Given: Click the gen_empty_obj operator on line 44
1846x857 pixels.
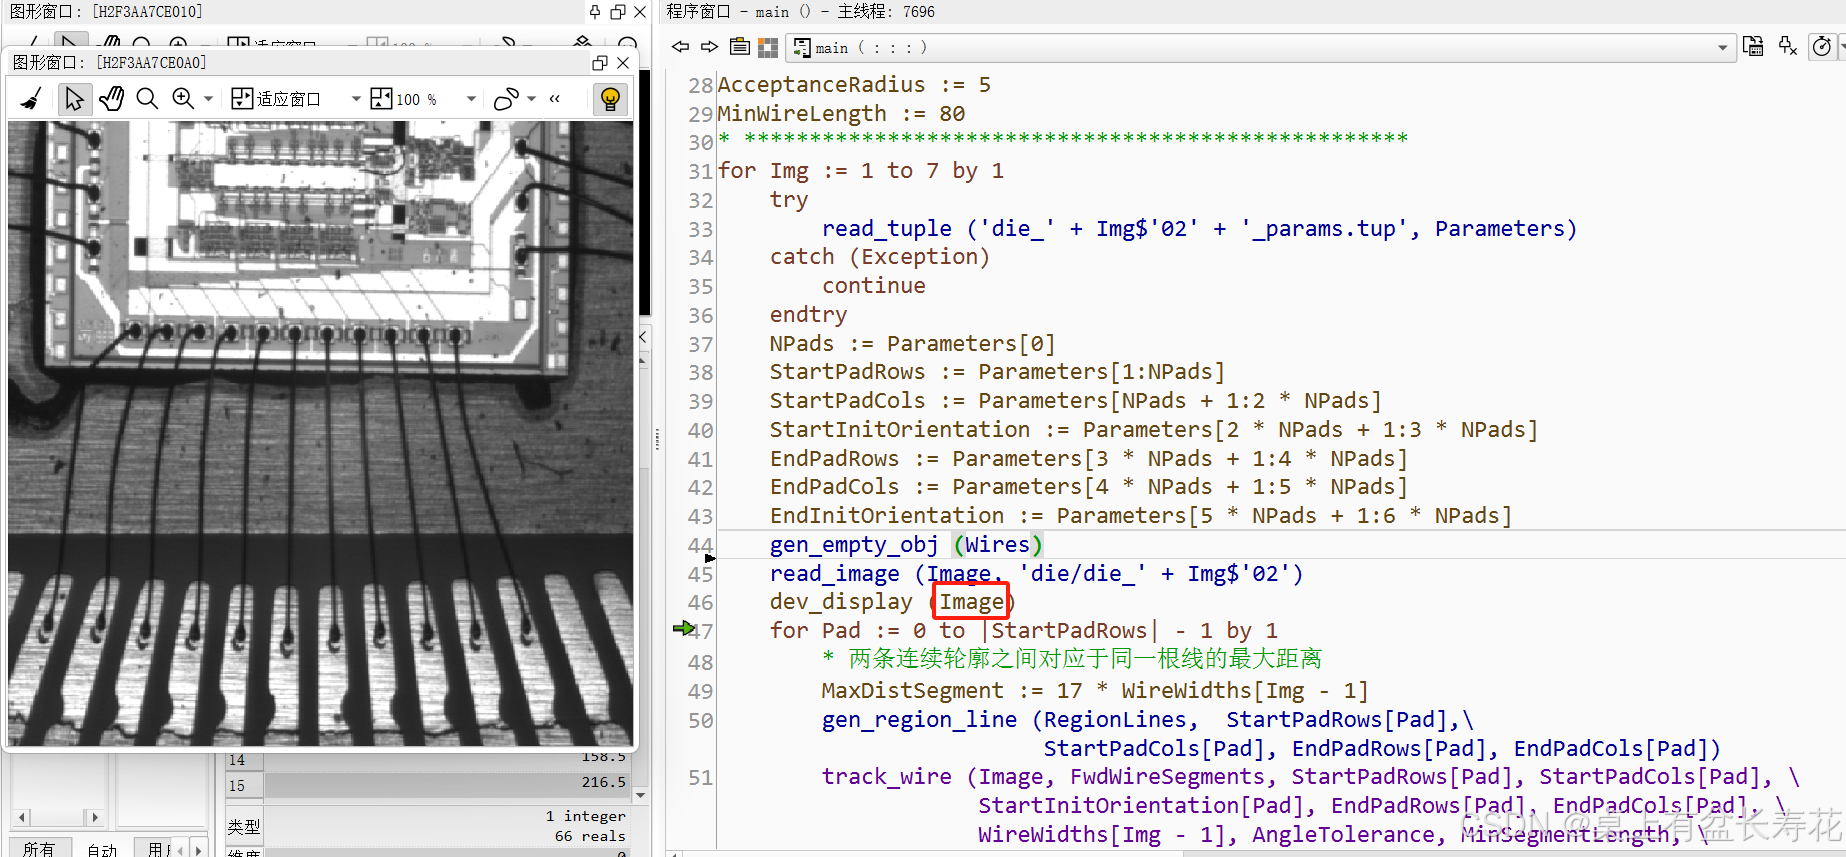Looking at the screenshot, I should click(x=854, y=545).
